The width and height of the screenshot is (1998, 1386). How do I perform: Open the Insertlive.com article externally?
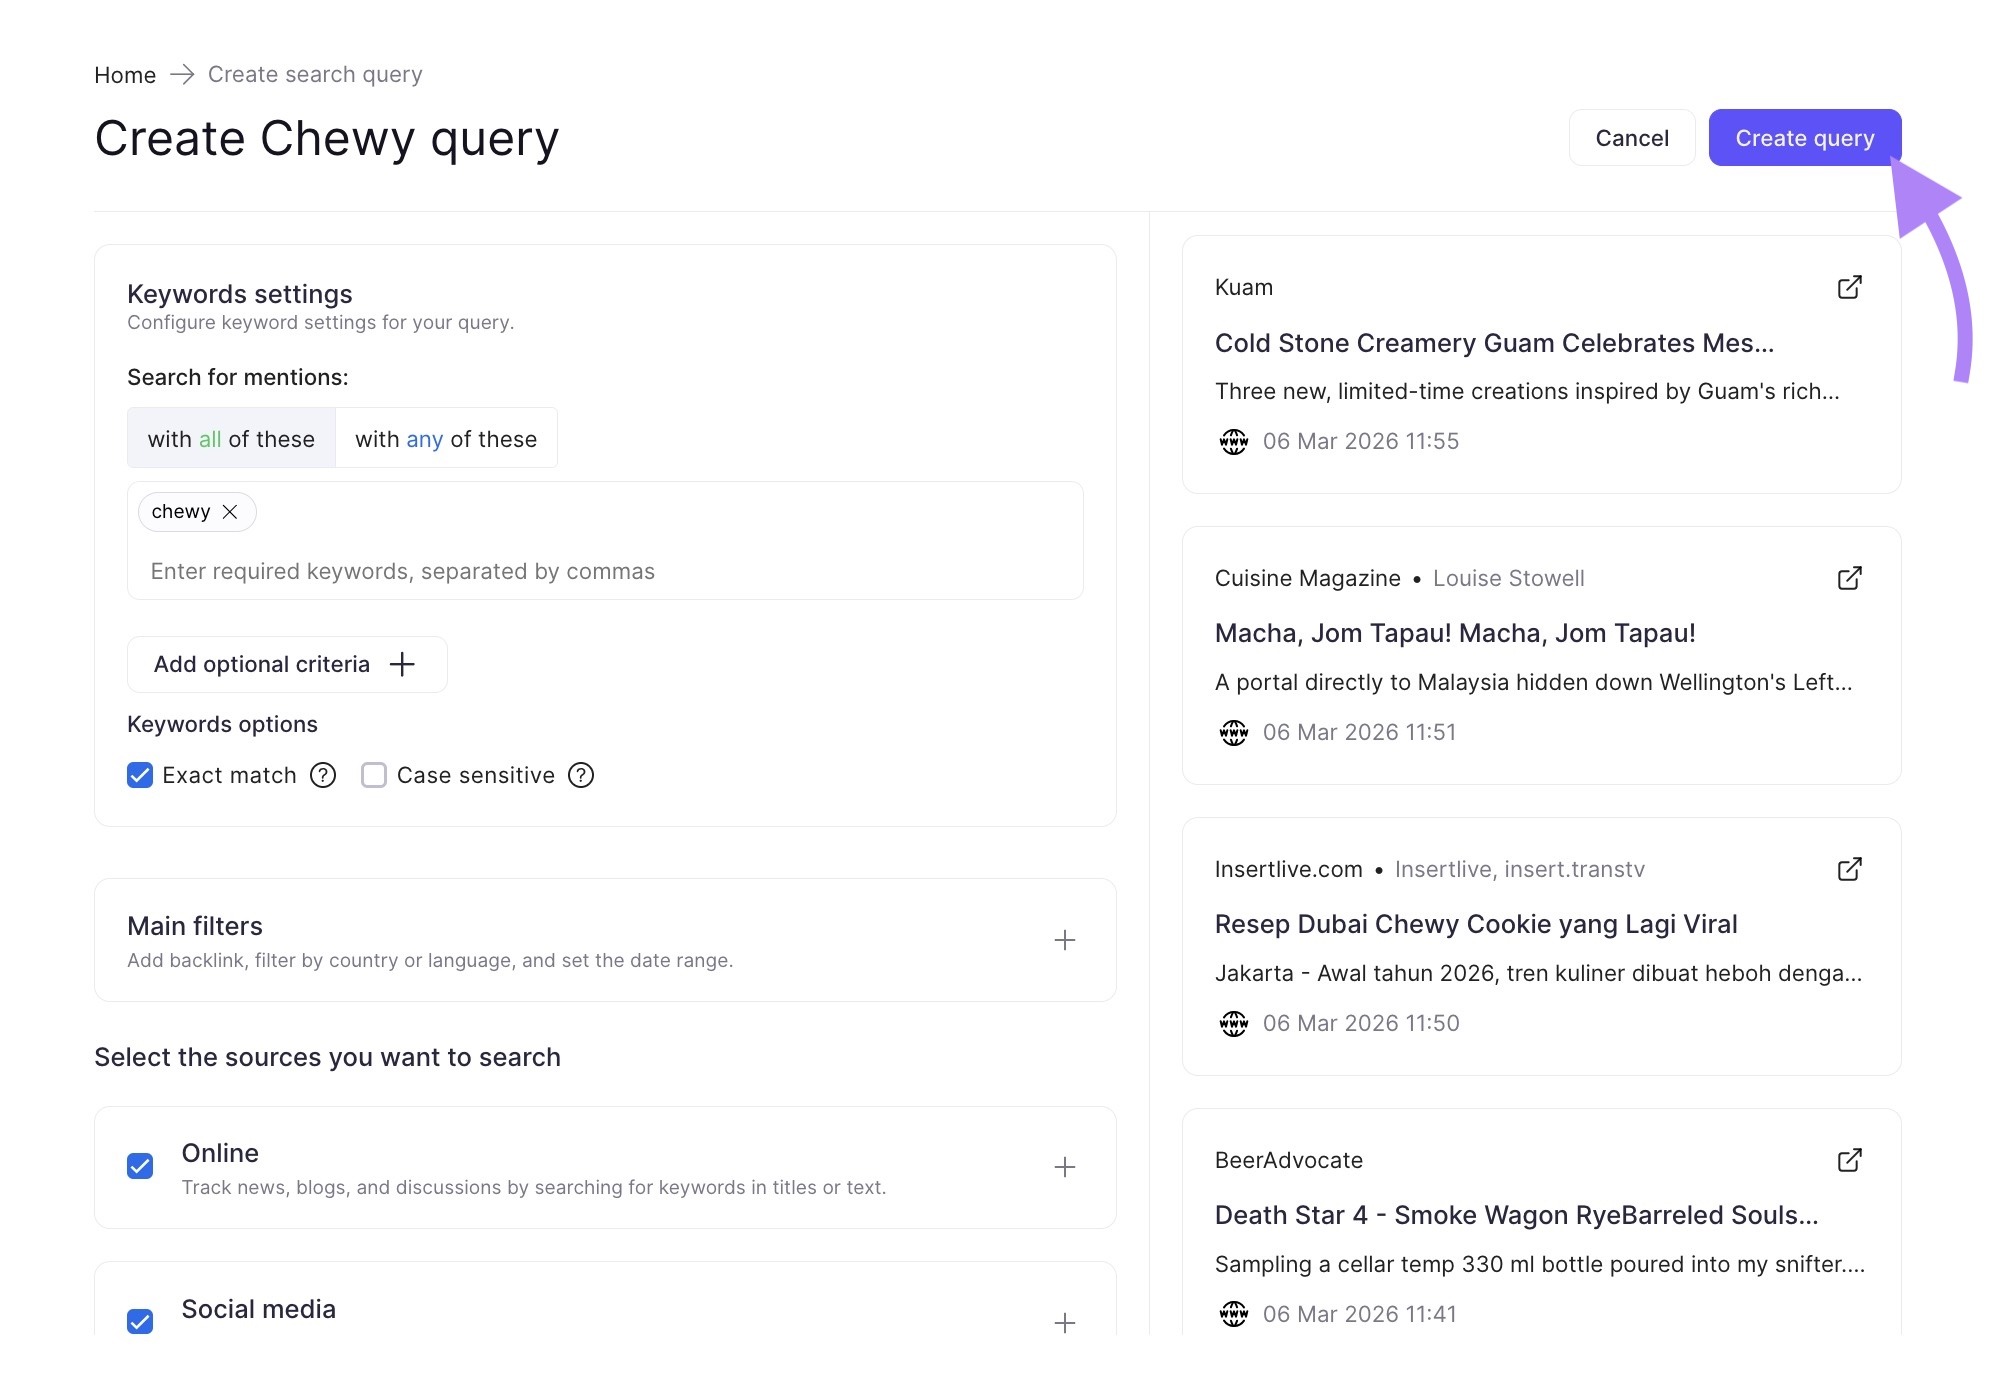1850,869
